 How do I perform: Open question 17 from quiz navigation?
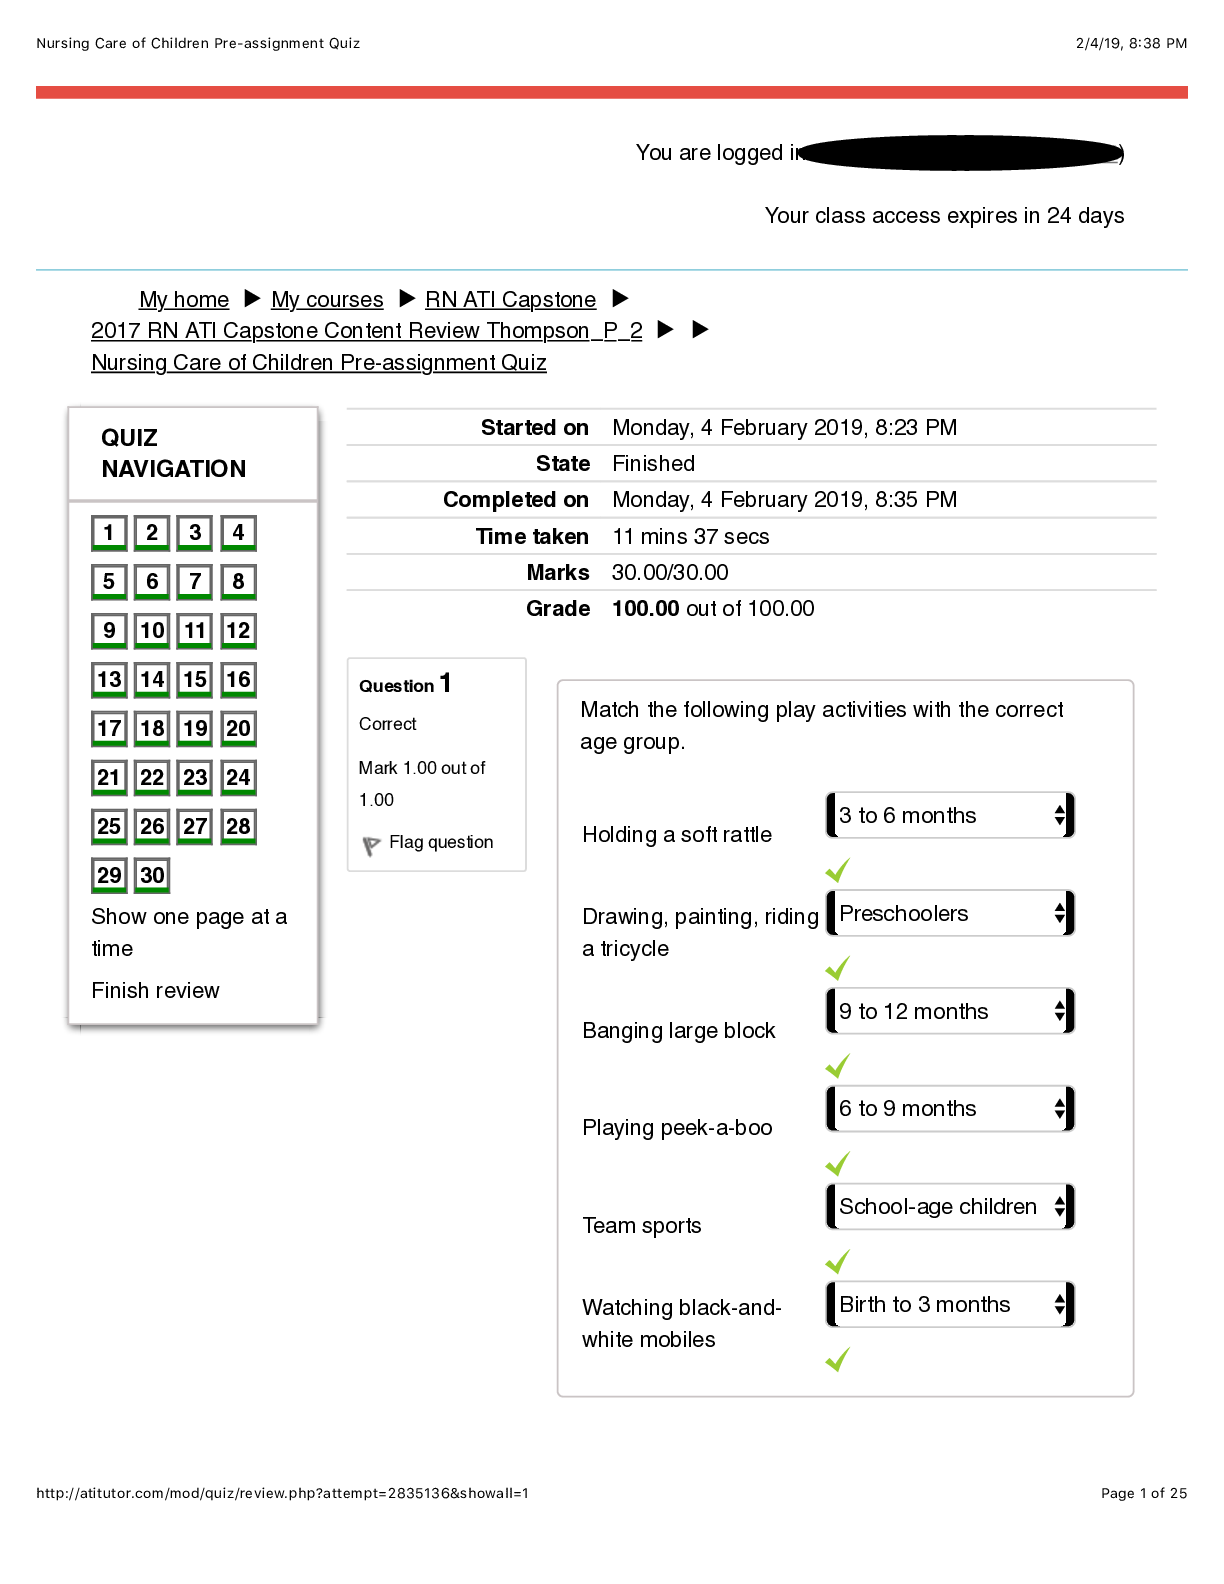click(x=109, y=729)
